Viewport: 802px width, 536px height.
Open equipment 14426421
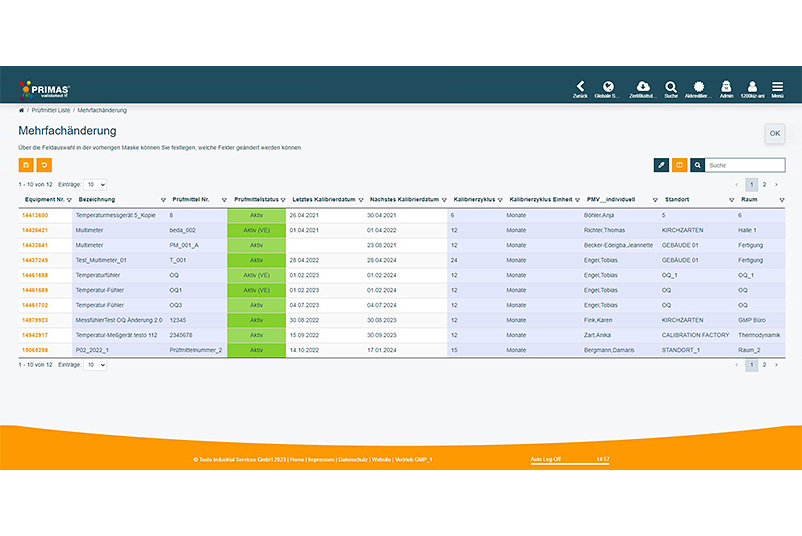click(35, 230)
